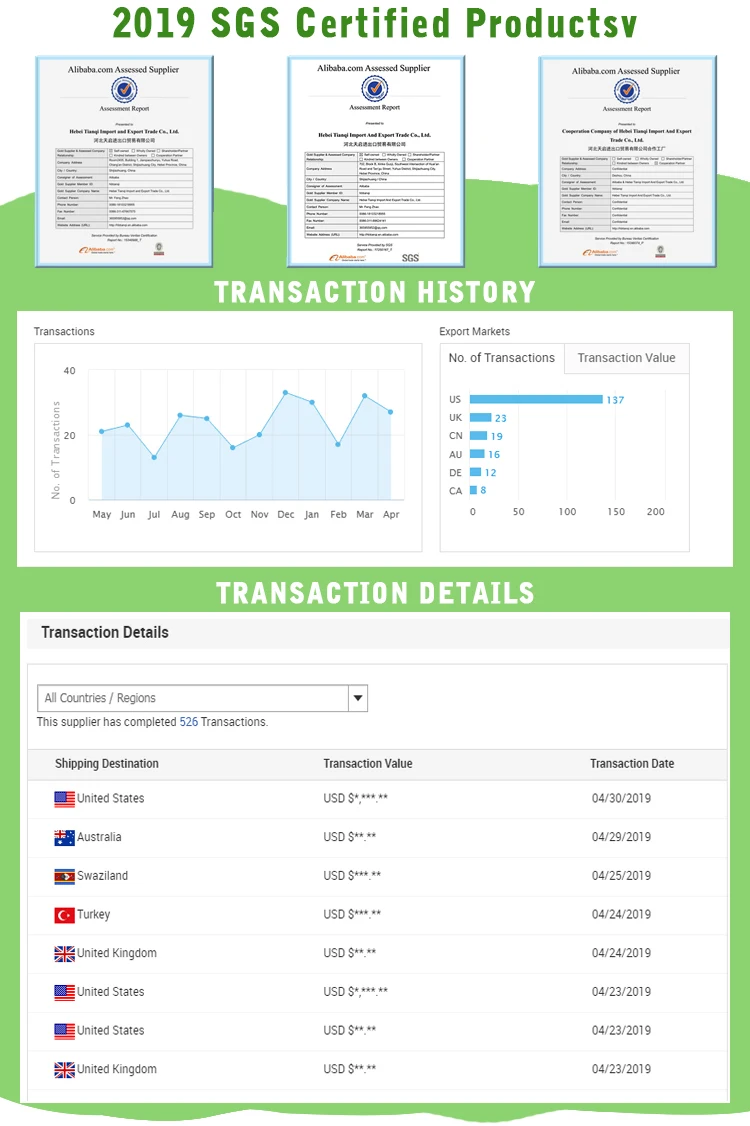This screenshot has width=750, height=1126.
Task: Select the 'Swaziland' destination text
Action: click(102, 876)
